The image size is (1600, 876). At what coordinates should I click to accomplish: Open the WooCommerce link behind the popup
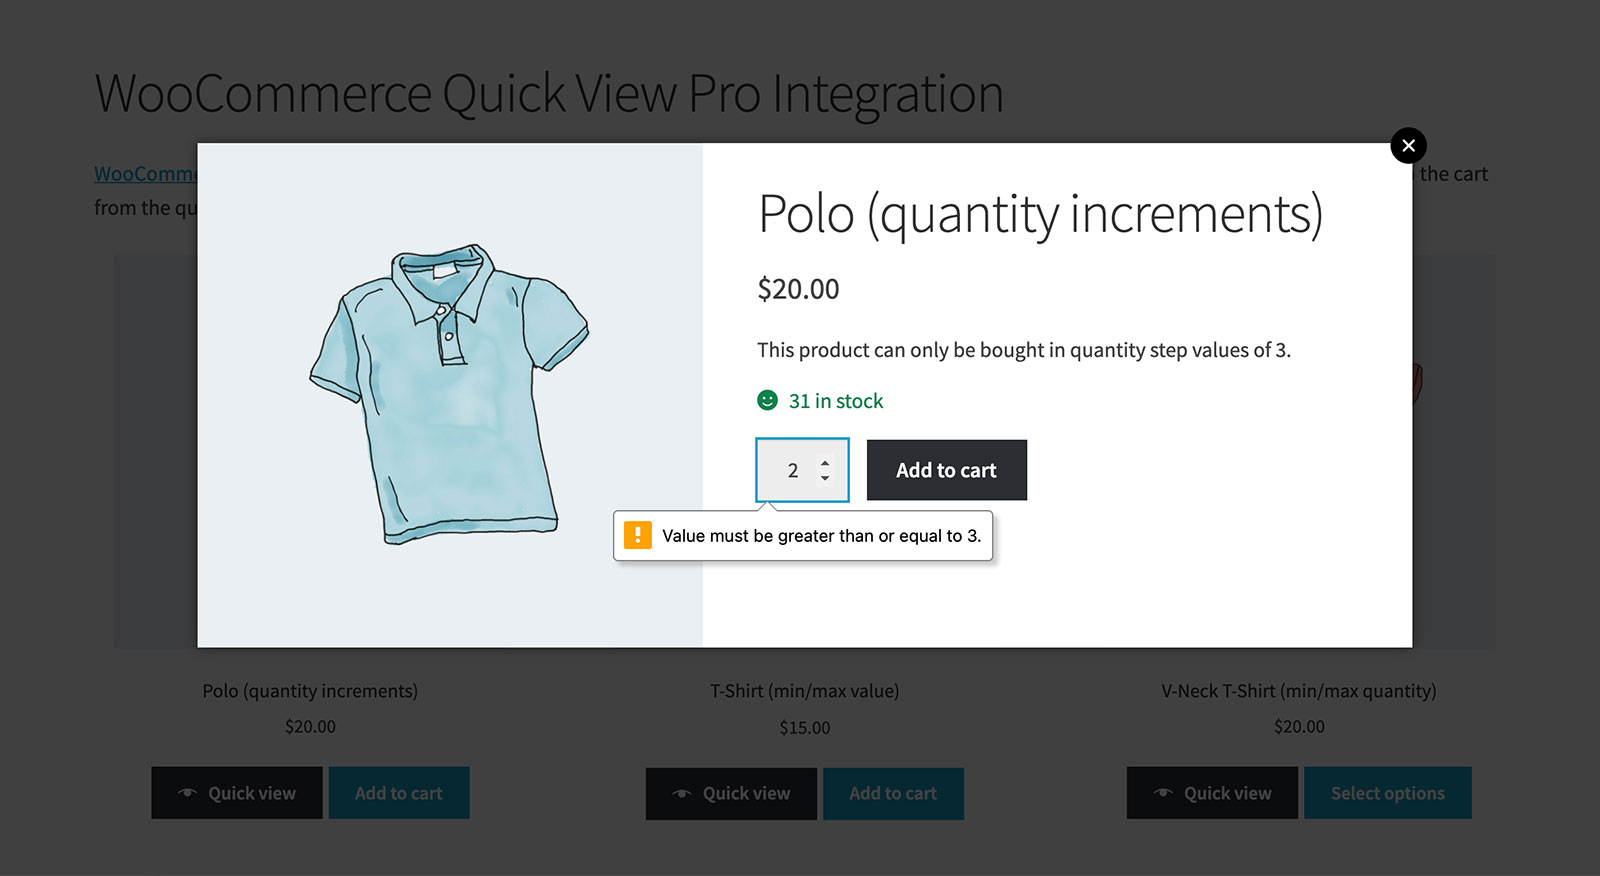(x=145, y=174)
